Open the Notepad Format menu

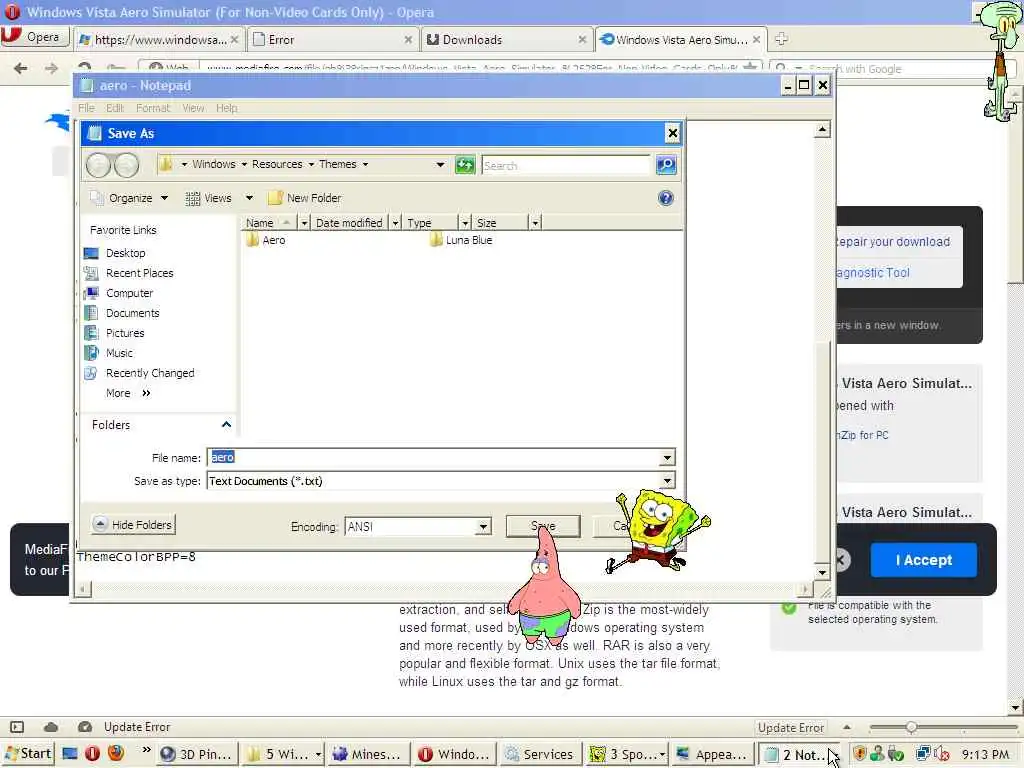point(153,108)
